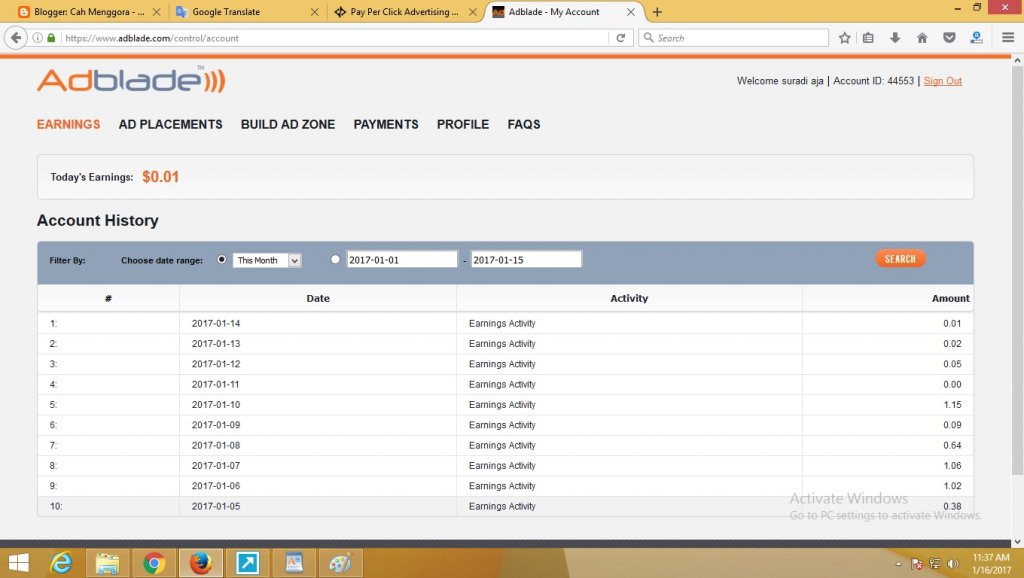Click today's earnings value $0.01
The height and width of the screenshot is (578, 1024).
pyautogui.click(x=161, y=177)
